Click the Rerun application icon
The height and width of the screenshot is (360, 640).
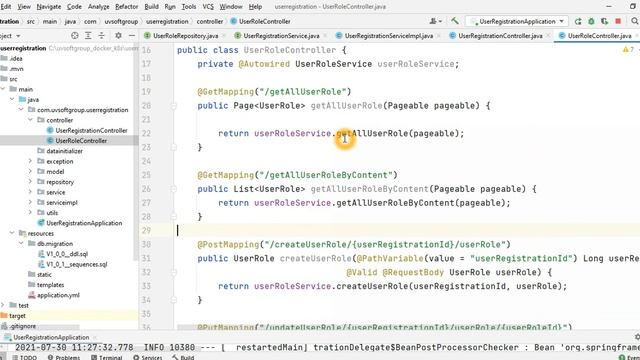[578, 21]
